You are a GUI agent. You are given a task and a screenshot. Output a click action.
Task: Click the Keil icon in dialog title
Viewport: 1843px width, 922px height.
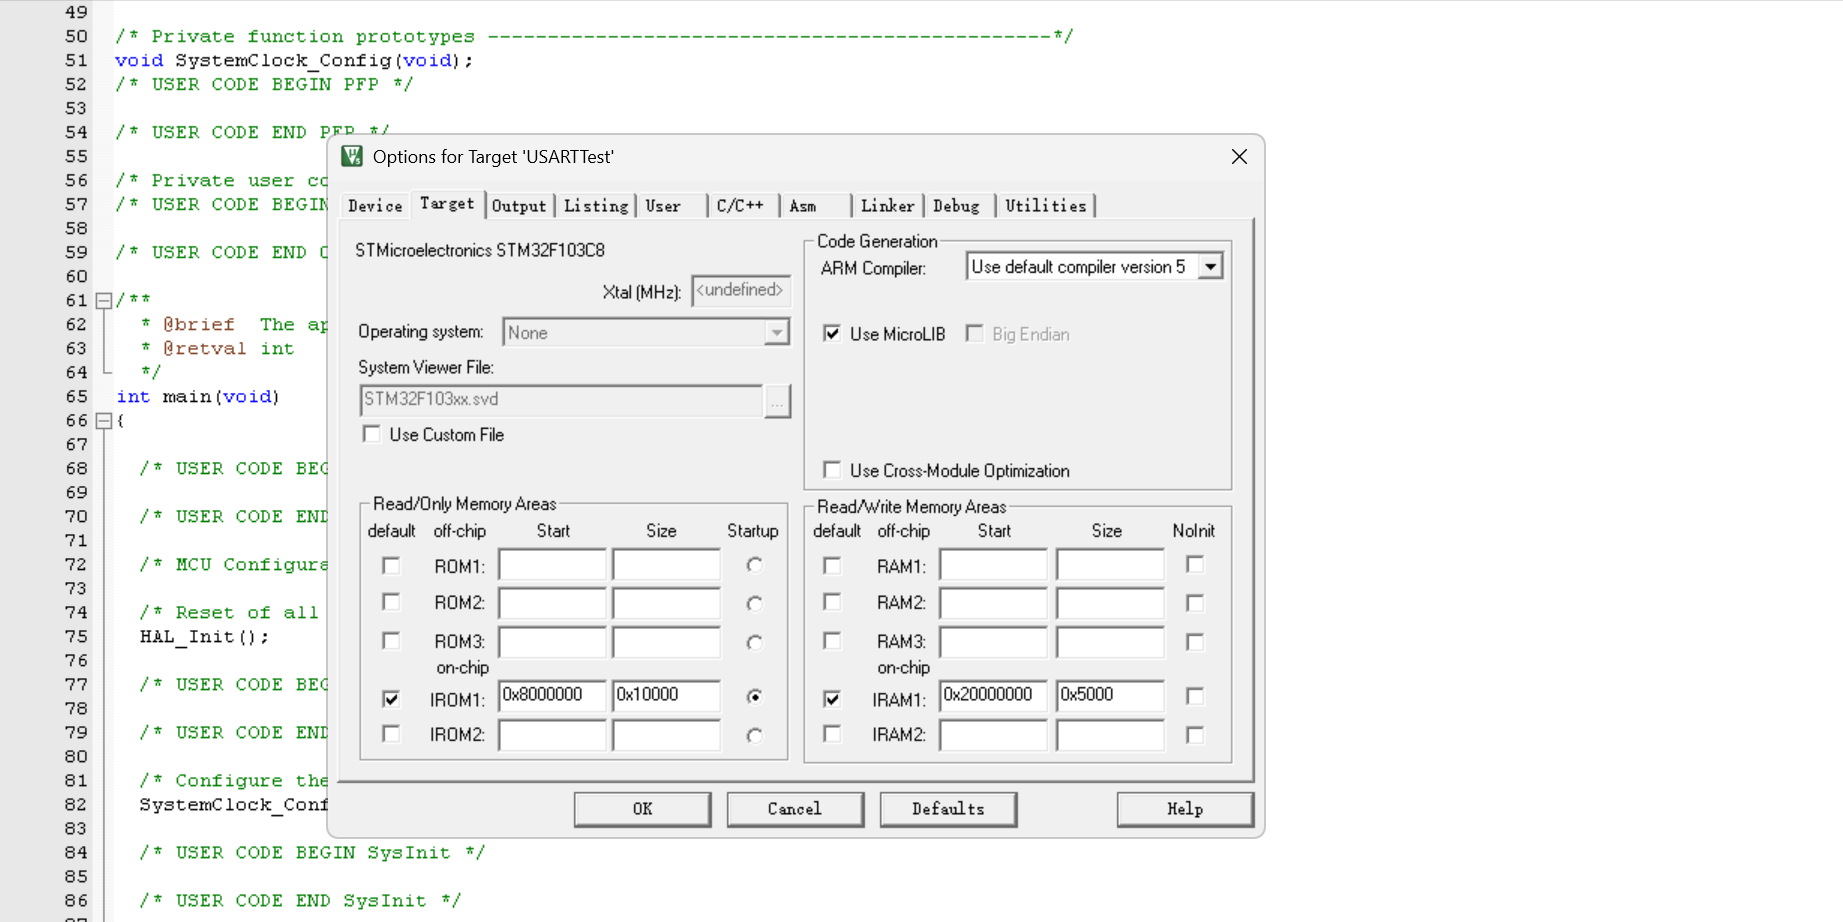[x=352, y=157]
